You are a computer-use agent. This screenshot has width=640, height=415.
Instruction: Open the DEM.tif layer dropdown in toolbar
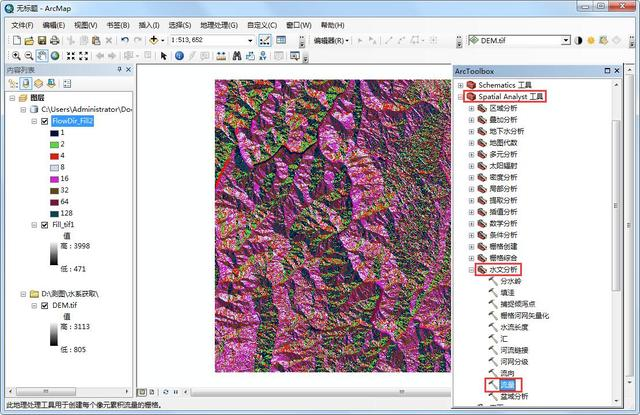tap(565, 40)
